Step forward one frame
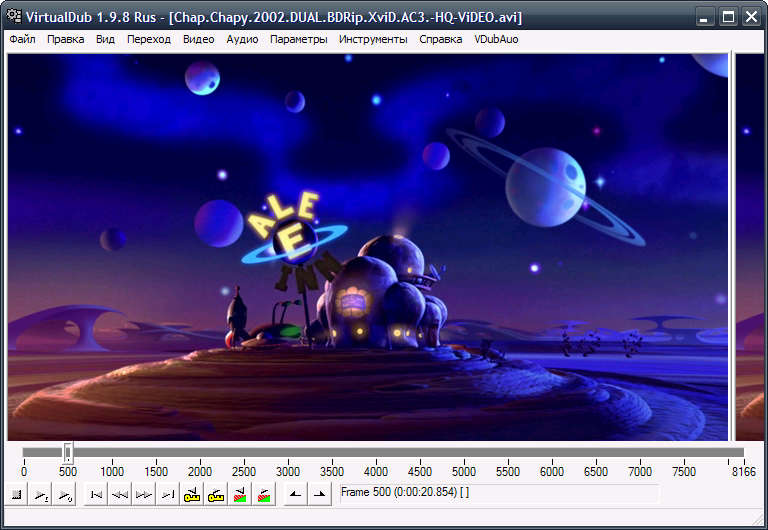The height and width of the screenshot is (530, 768). click(x=144, y=494)
